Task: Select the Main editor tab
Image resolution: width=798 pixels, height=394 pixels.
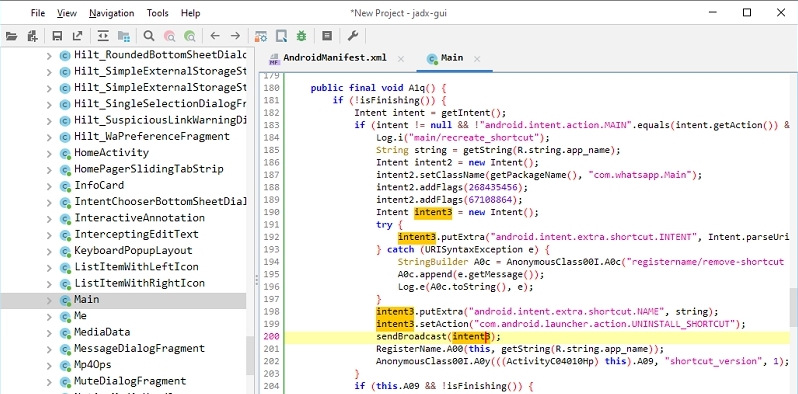Action: coord(452,58)
